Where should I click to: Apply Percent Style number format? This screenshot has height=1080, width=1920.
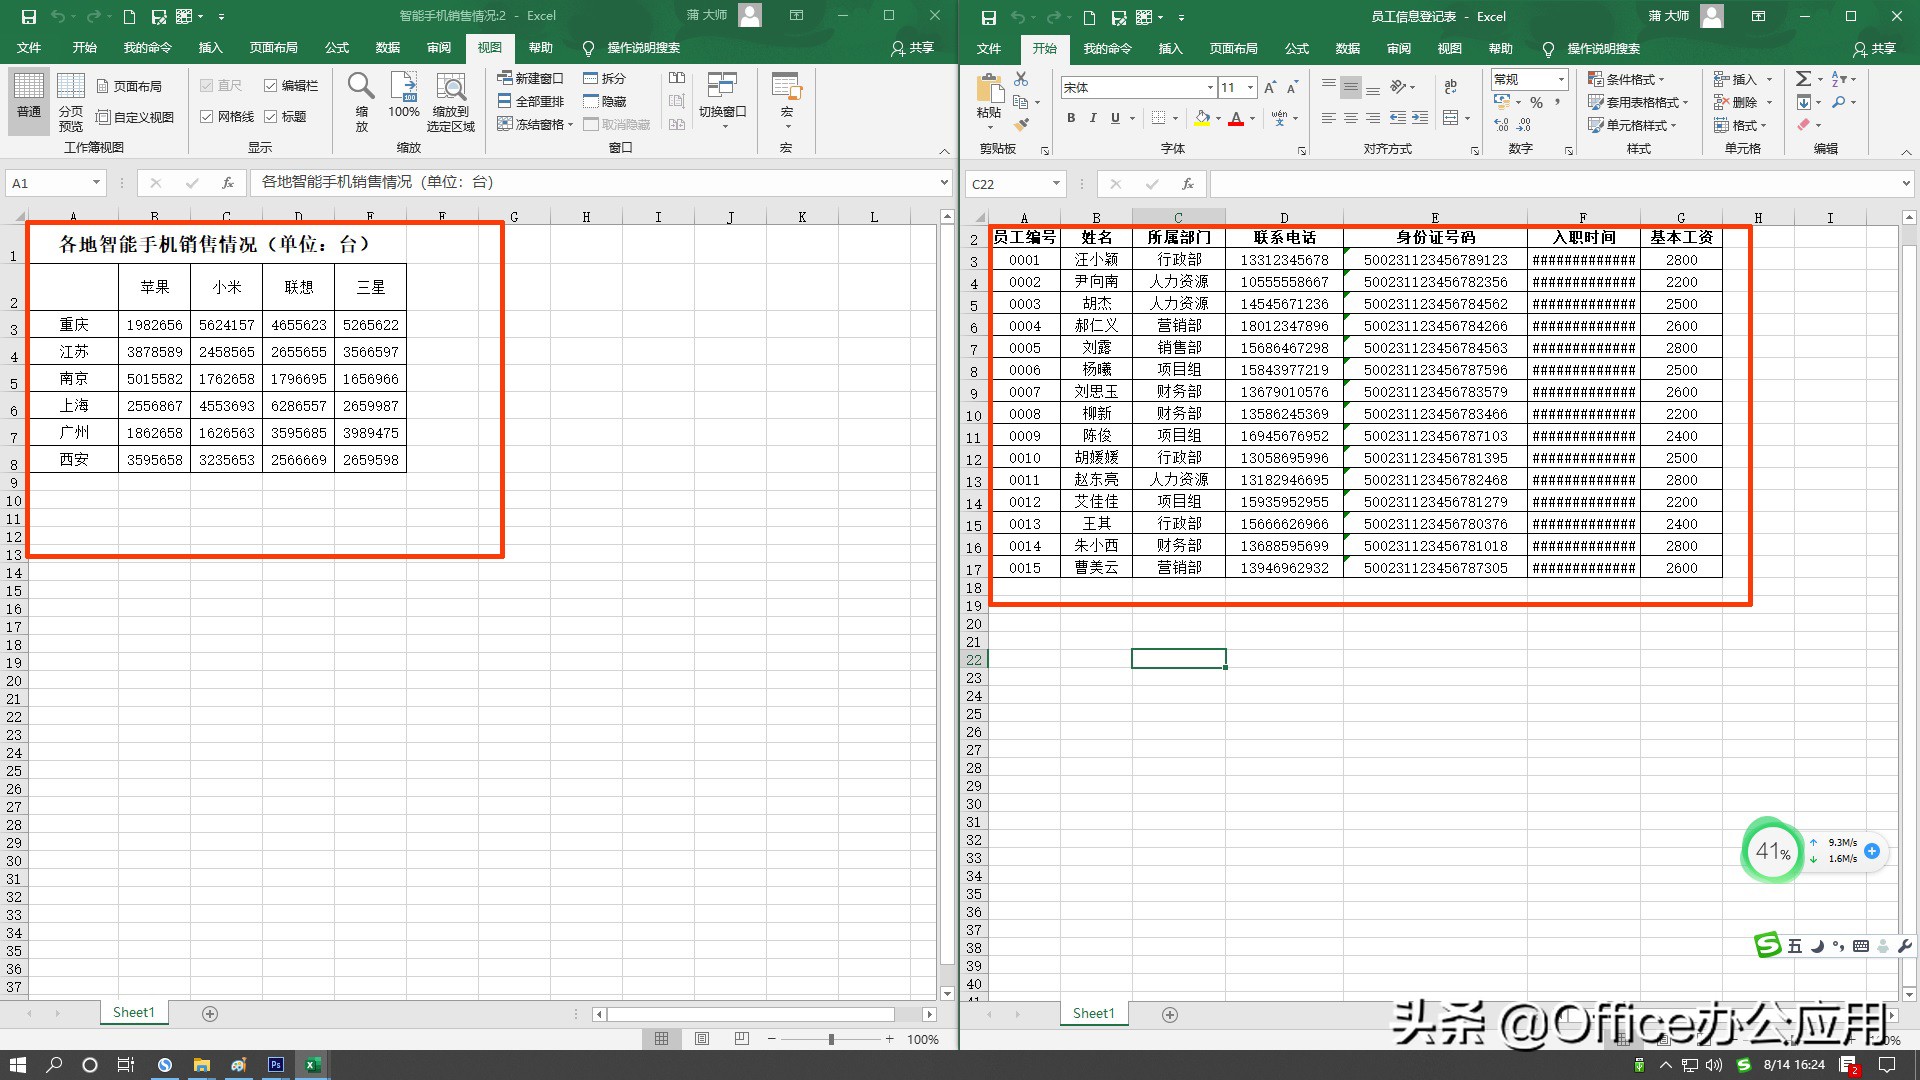pos(1537,102)
